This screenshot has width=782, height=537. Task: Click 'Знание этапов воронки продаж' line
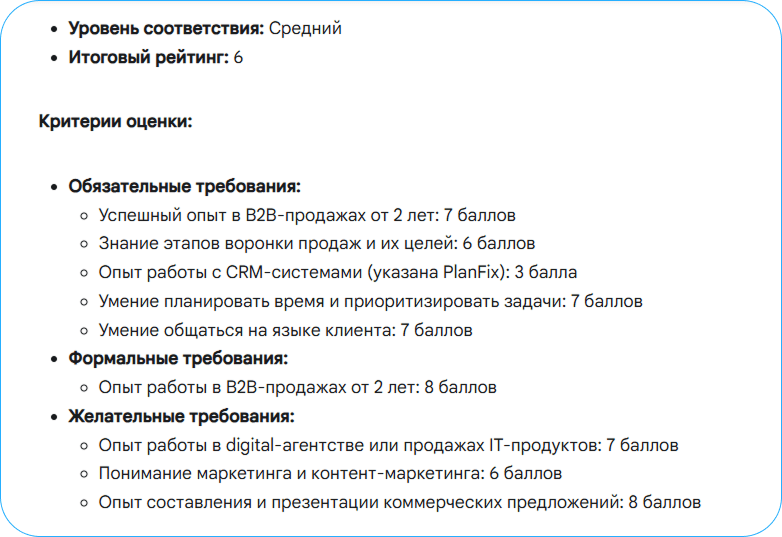point(317,243)
